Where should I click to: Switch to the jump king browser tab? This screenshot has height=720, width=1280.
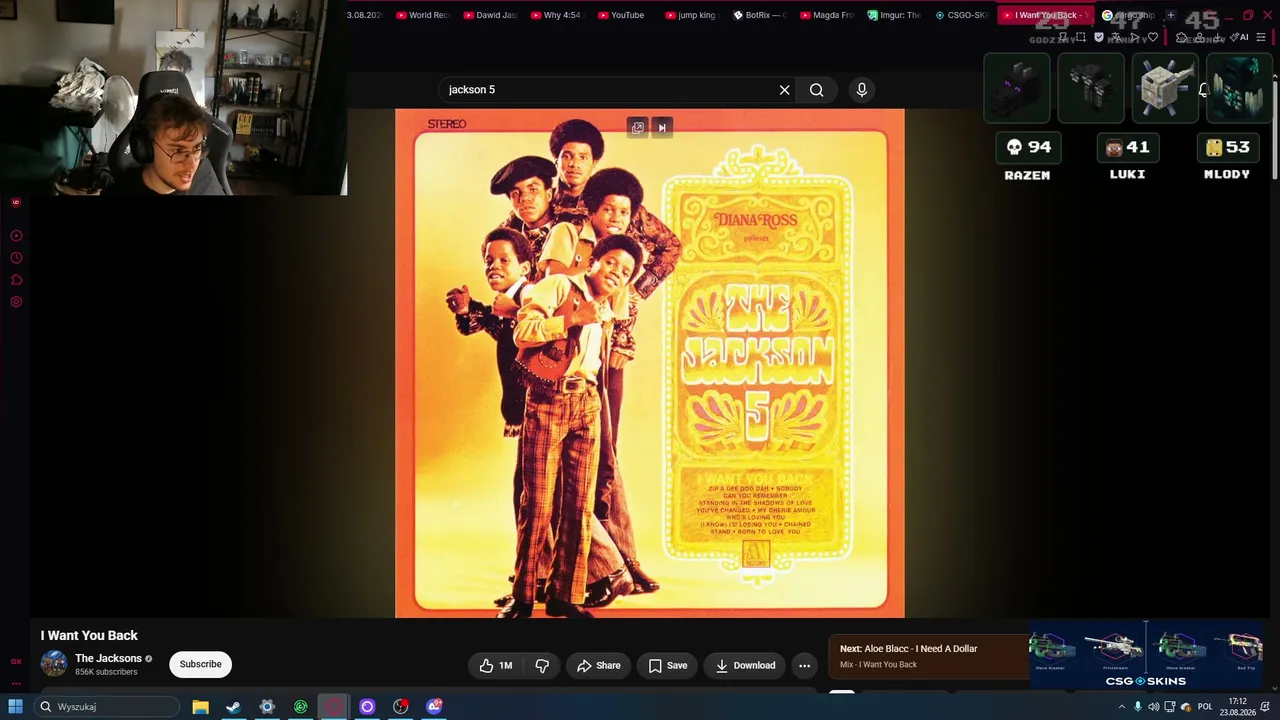pos(692,15)
